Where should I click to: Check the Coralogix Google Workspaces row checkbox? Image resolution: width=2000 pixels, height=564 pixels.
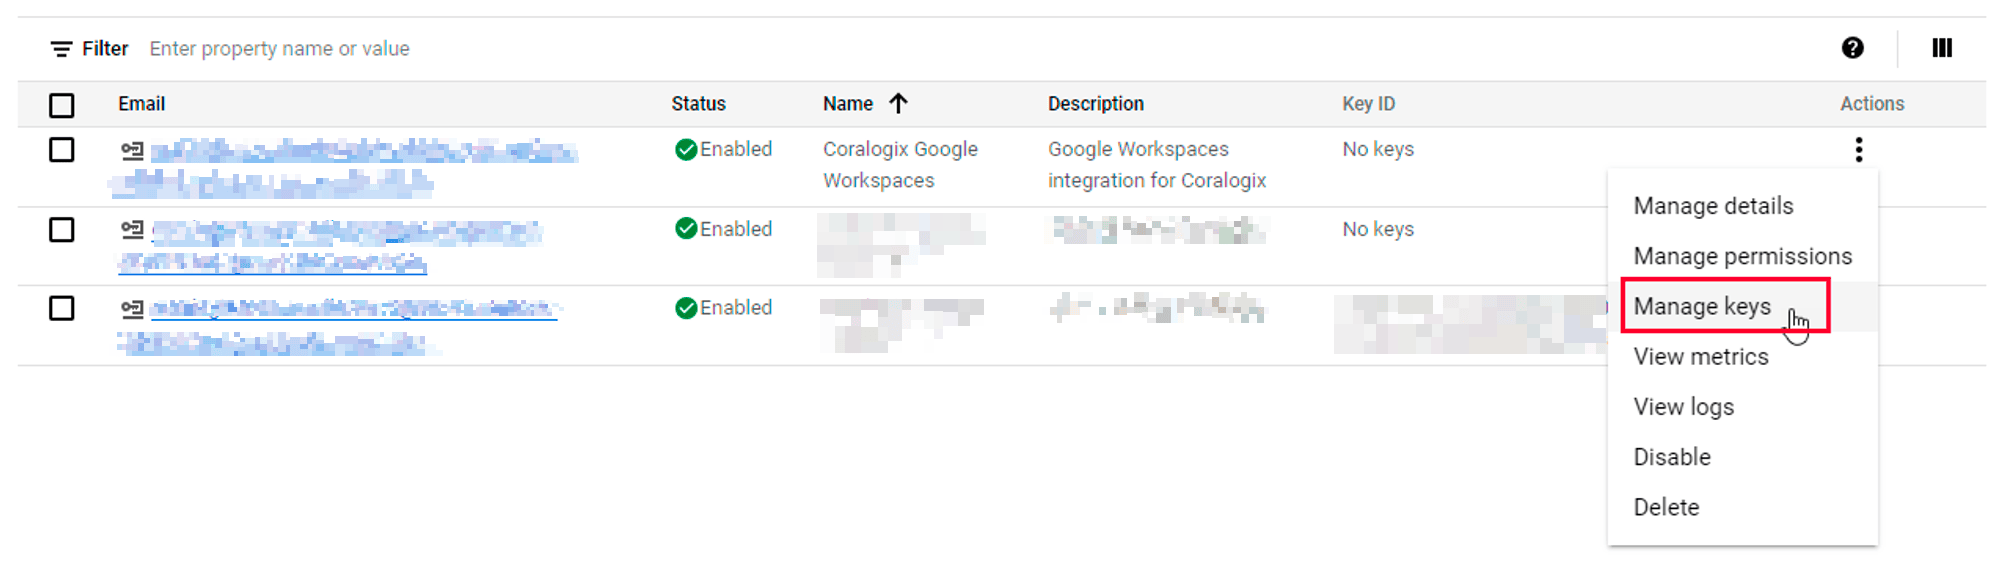tap(62, 150)
